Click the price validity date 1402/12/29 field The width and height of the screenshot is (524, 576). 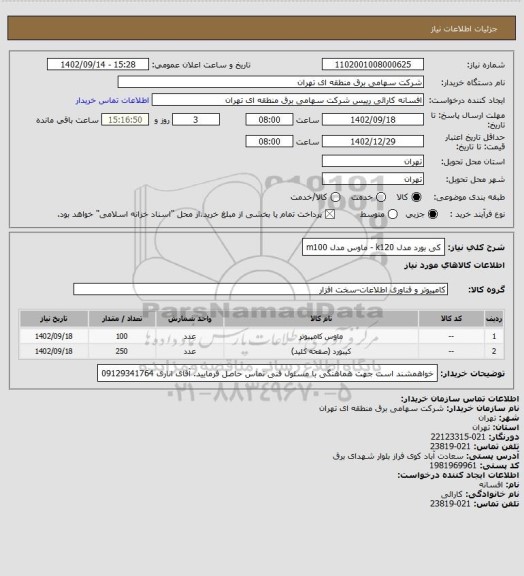tap(373, 141)
